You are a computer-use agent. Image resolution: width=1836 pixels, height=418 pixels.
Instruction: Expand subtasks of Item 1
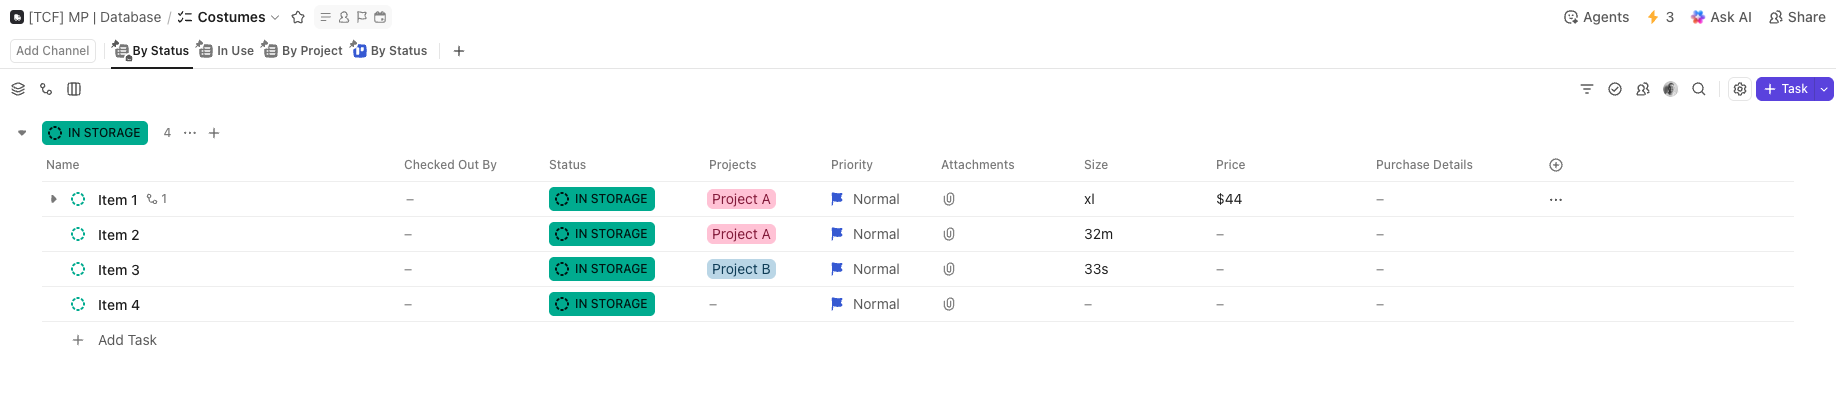coord(54,199)
